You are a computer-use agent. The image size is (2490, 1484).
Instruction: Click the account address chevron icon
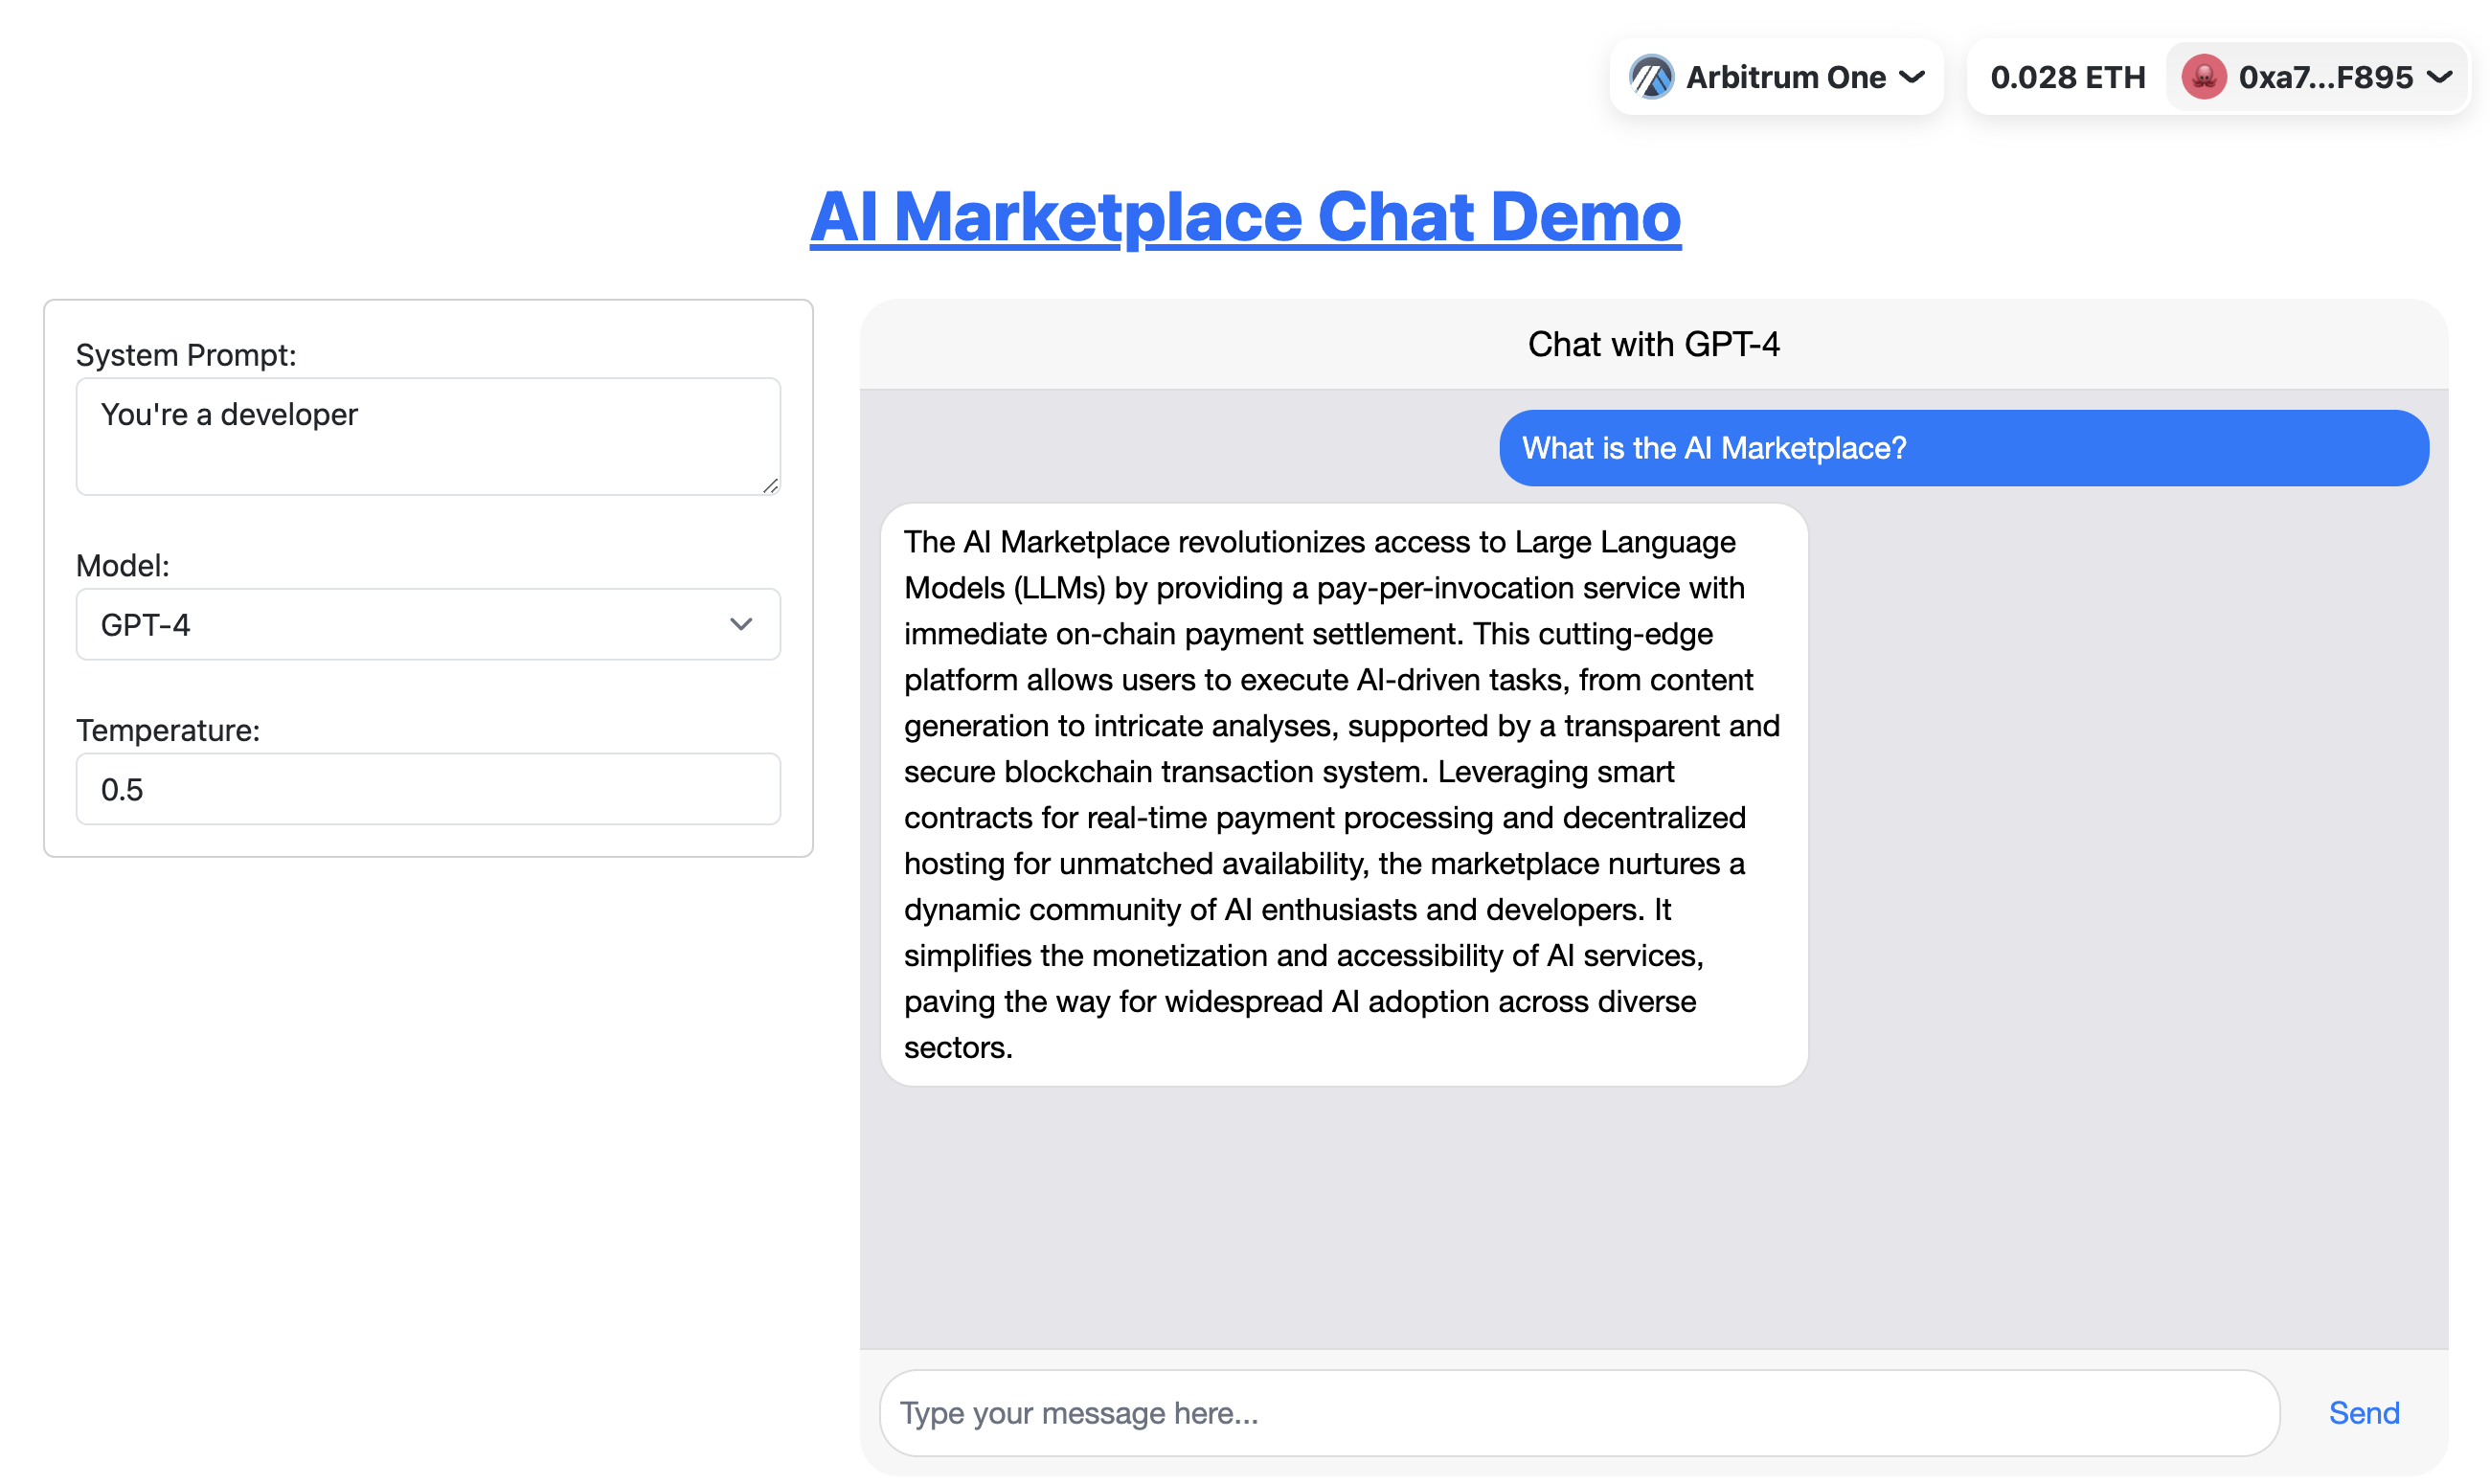coord(2439,77)
